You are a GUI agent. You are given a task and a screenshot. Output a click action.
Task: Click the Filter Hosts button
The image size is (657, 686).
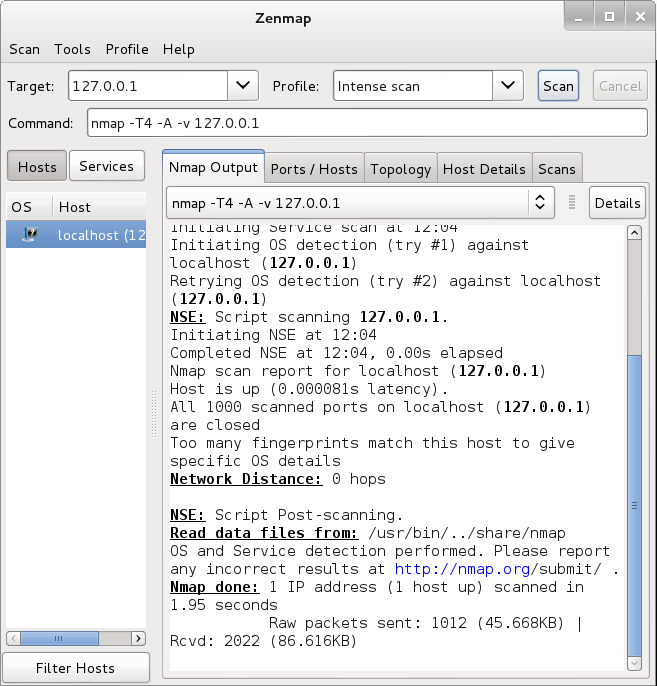(x=76, y=668)
